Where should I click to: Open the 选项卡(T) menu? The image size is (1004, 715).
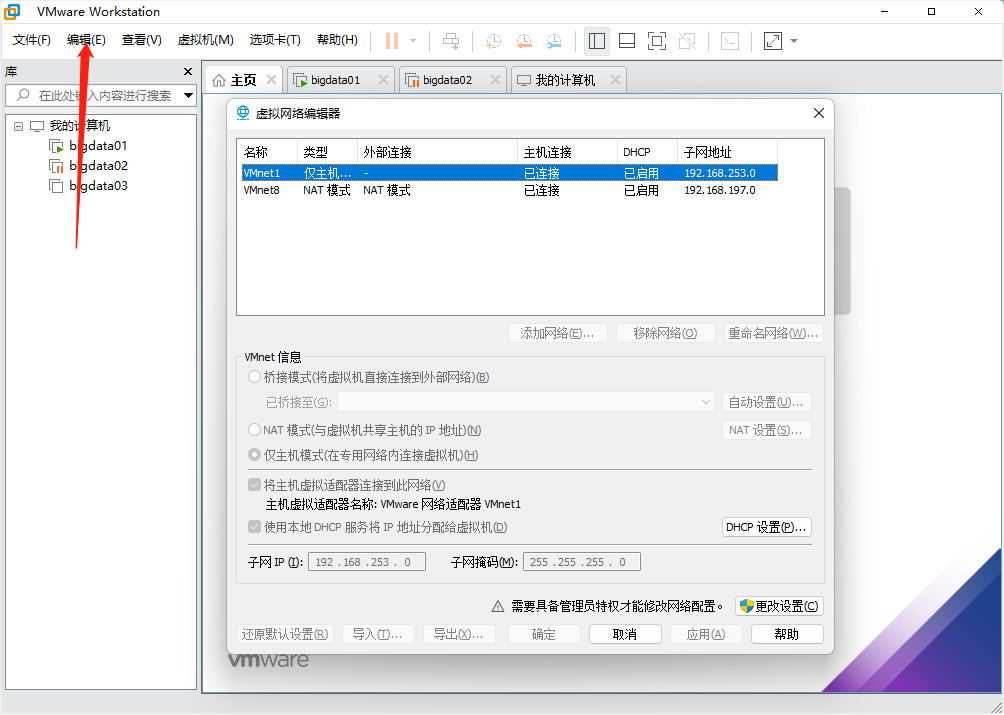[275, 40]
